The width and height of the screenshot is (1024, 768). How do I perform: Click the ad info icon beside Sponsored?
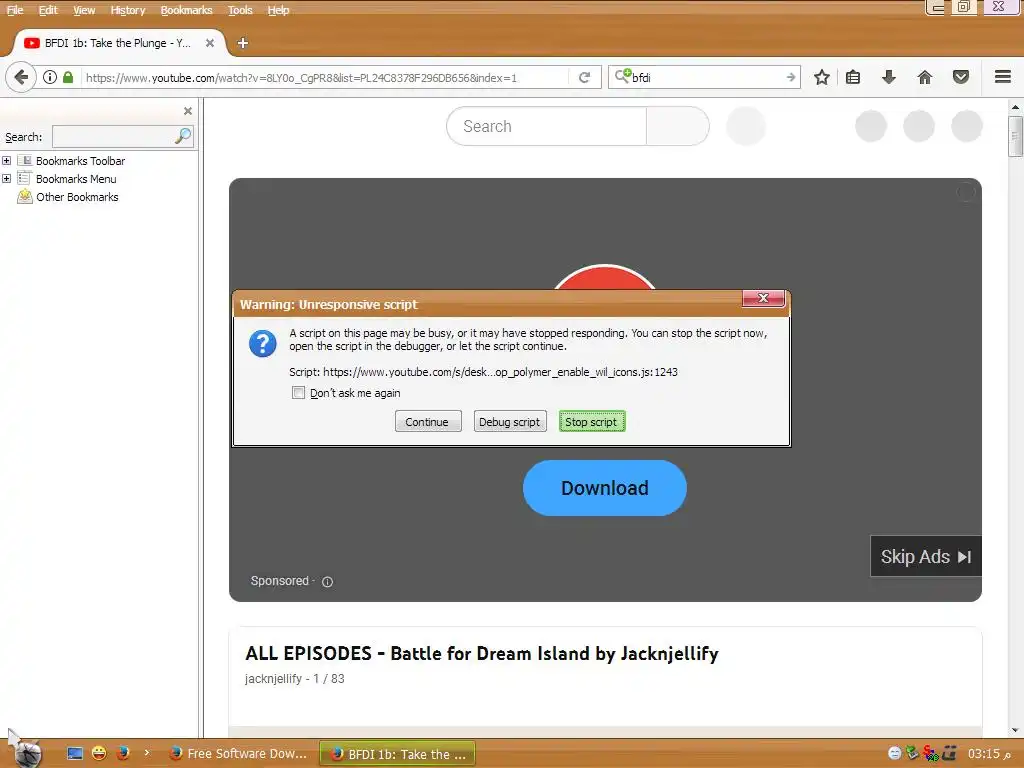click(327, 581)
